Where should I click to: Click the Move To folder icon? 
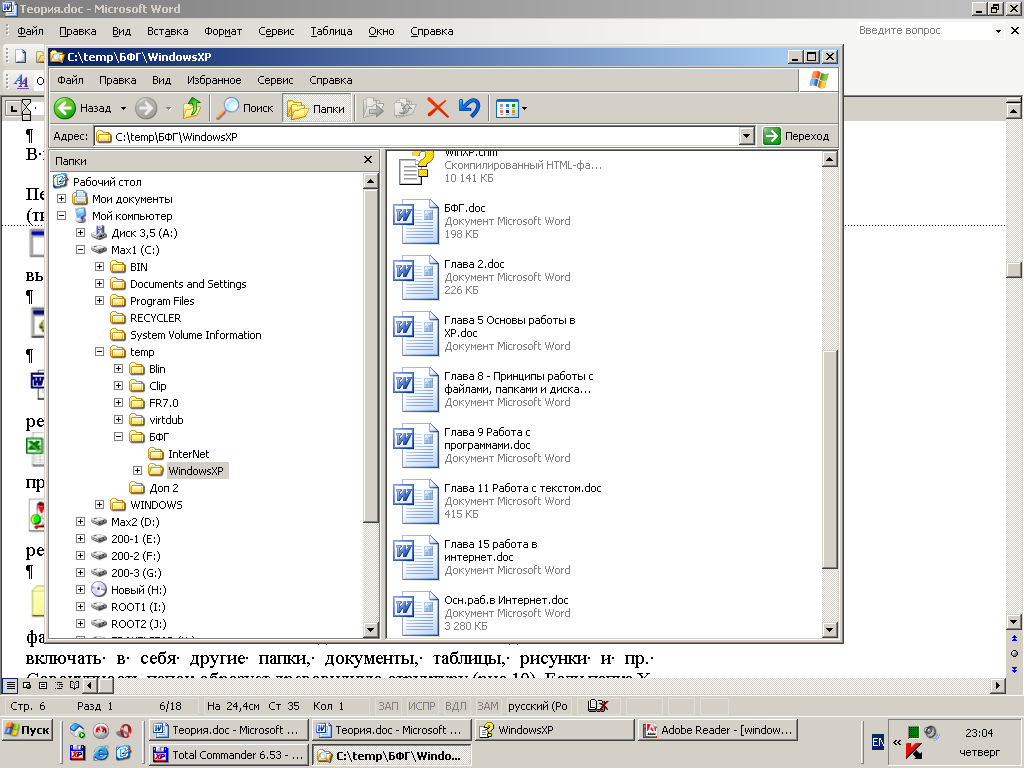[x=374, y=108]
